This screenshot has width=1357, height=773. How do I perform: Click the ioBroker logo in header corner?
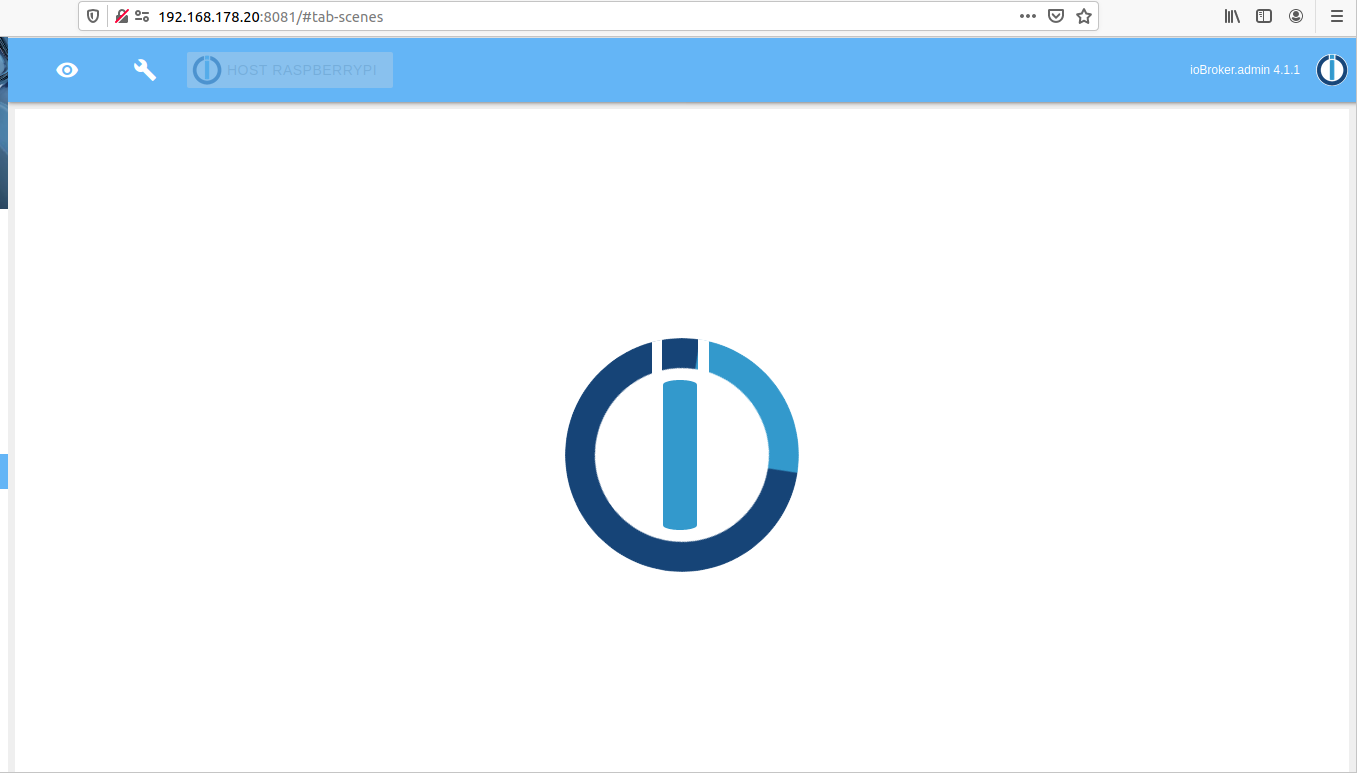click(1332, 70)
